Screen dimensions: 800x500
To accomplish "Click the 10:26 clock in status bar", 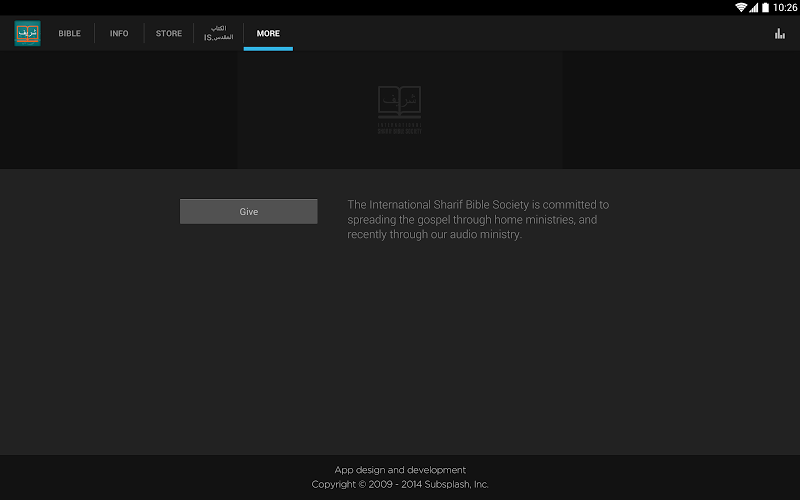I will 785,8.
